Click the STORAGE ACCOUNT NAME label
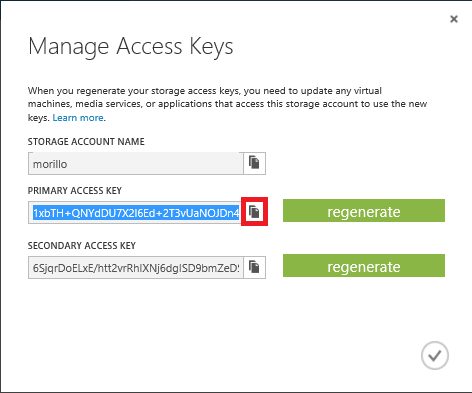The width and height of the screenshot is (472, 393). click(x=86, y=142)
